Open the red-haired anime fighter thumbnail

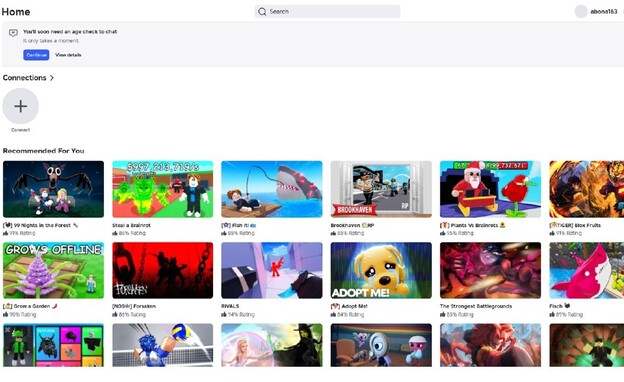coord(490,345)
